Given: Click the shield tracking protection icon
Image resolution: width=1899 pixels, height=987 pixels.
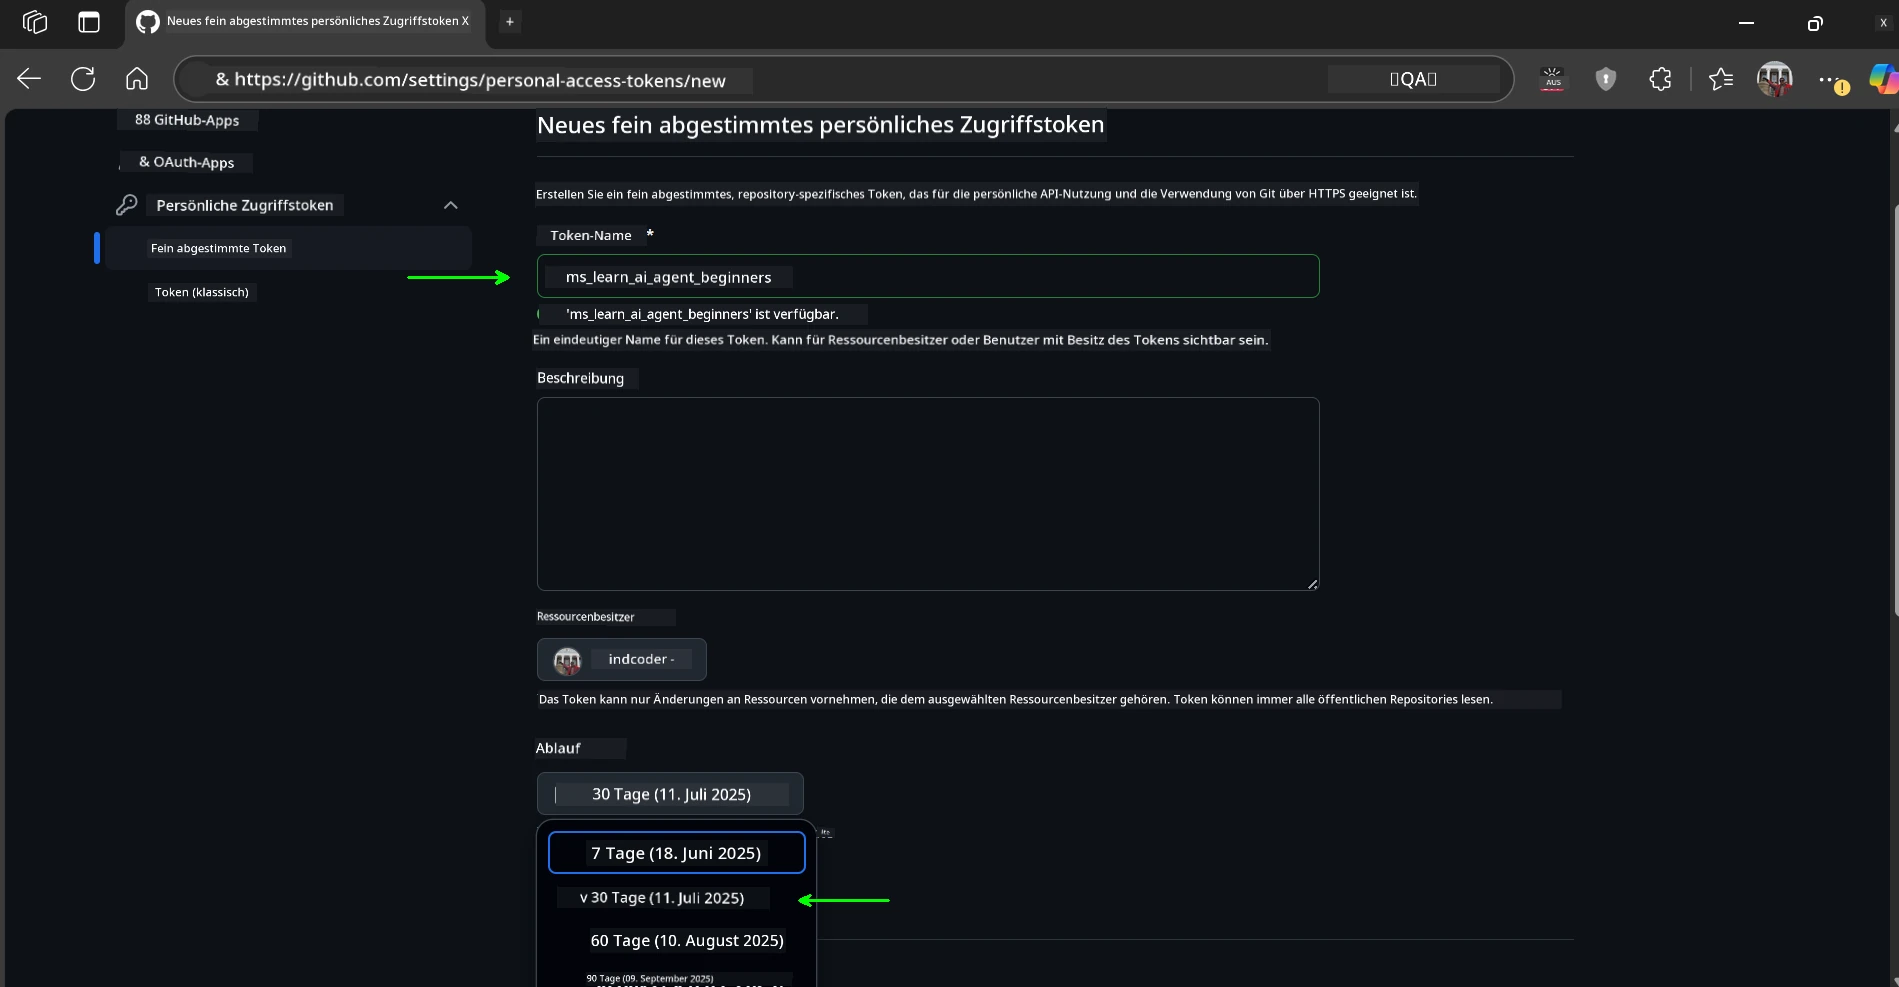Looking at the screenshot, I should tap(1606, 79).
